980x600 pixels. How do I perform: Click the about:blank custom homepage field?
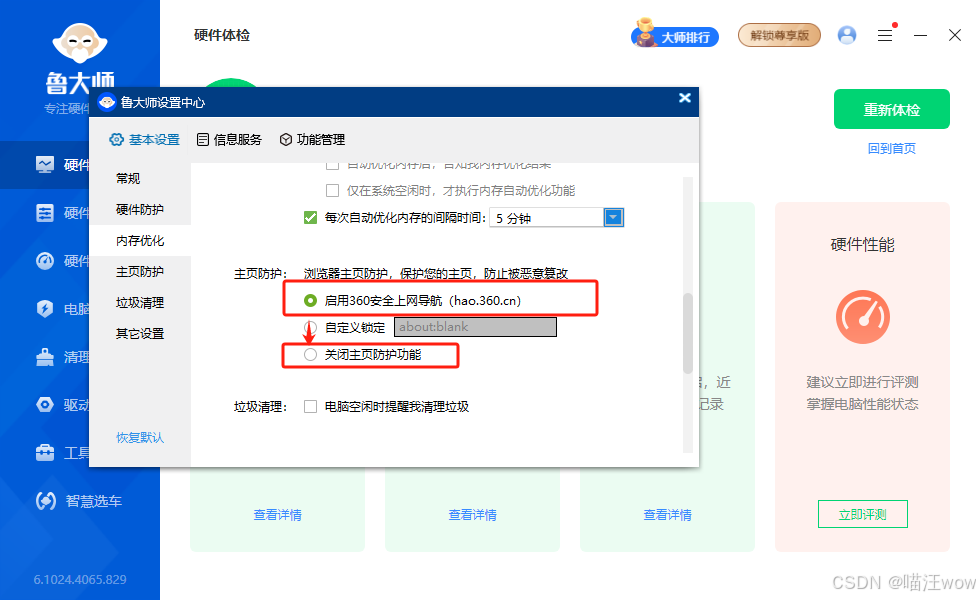point(475,327)
